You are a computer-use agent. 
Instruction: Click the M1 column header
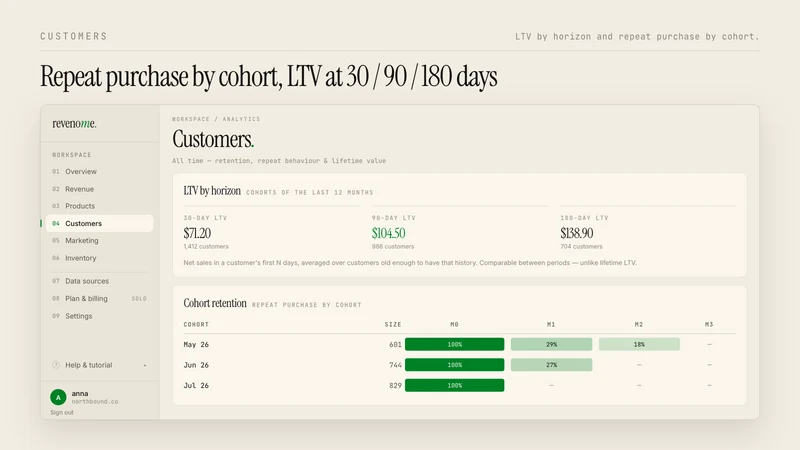pos(551,324)
